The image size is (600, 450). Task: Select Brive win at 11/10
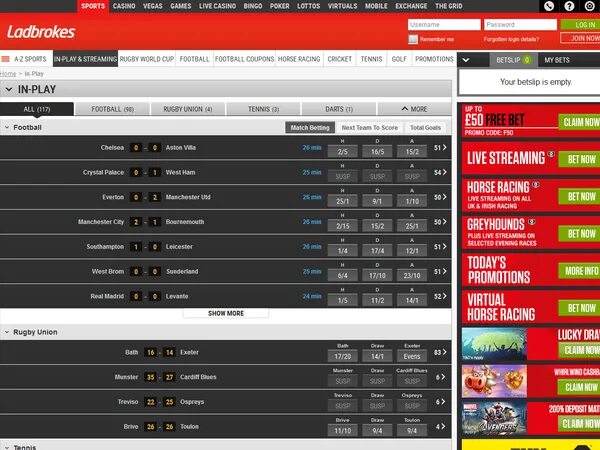342,430
